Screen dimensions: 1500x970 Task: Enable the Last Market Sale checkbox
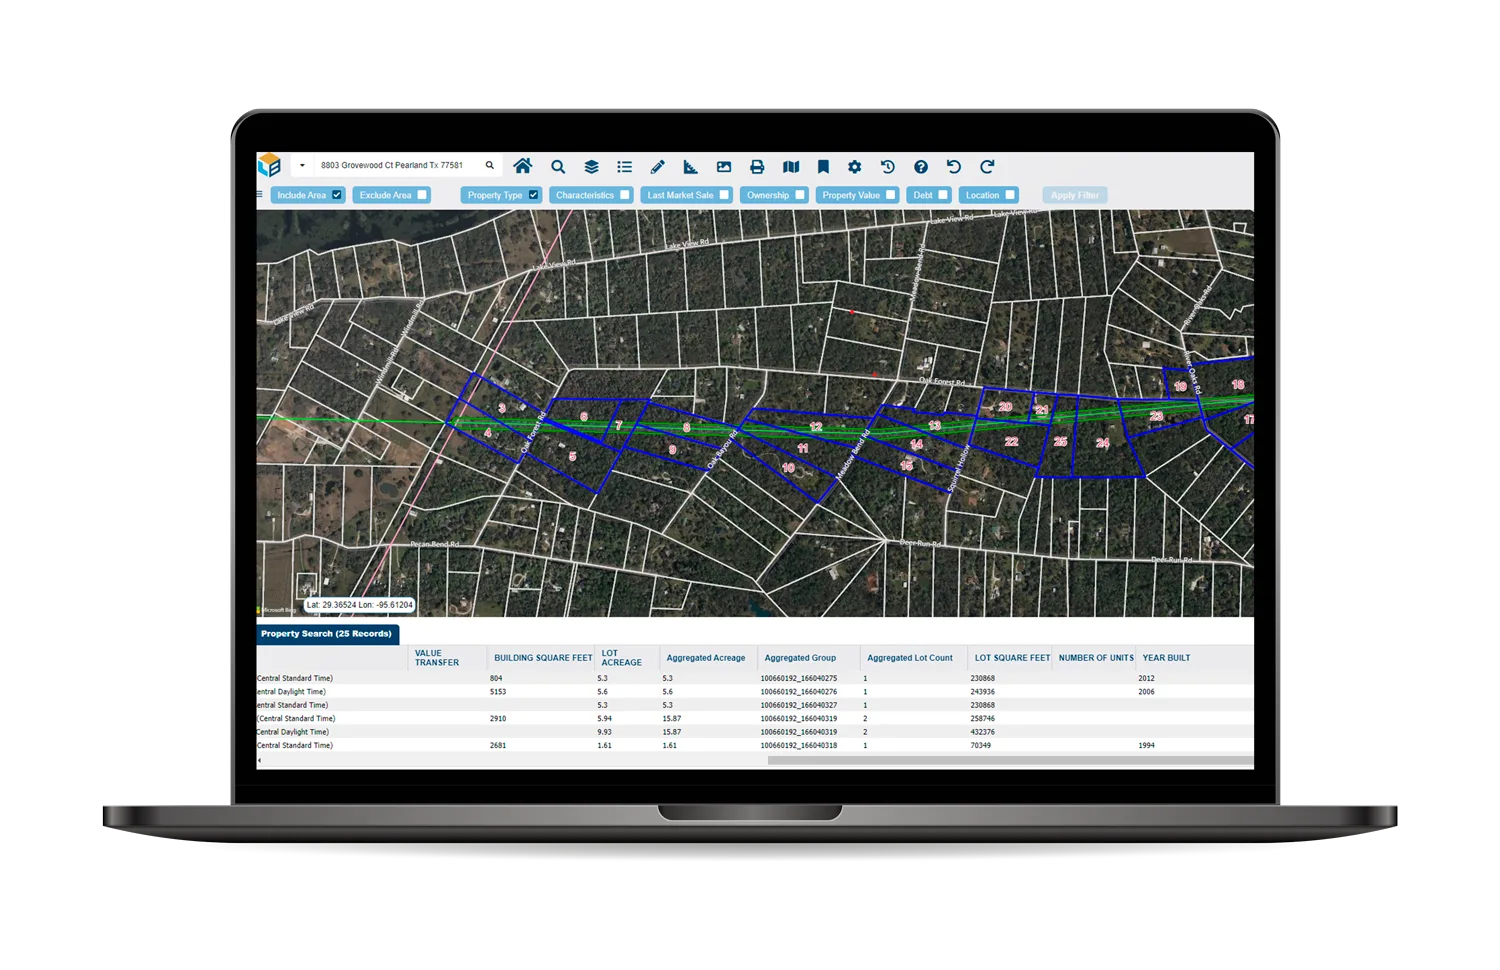click(724, 195)
